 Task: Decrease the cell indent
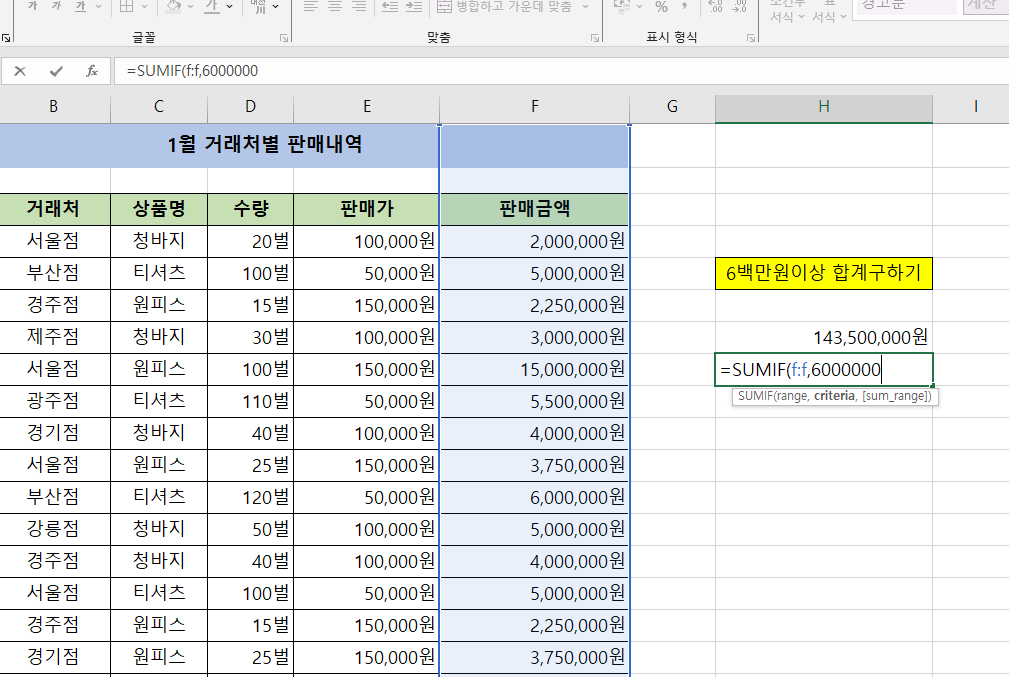389,6
